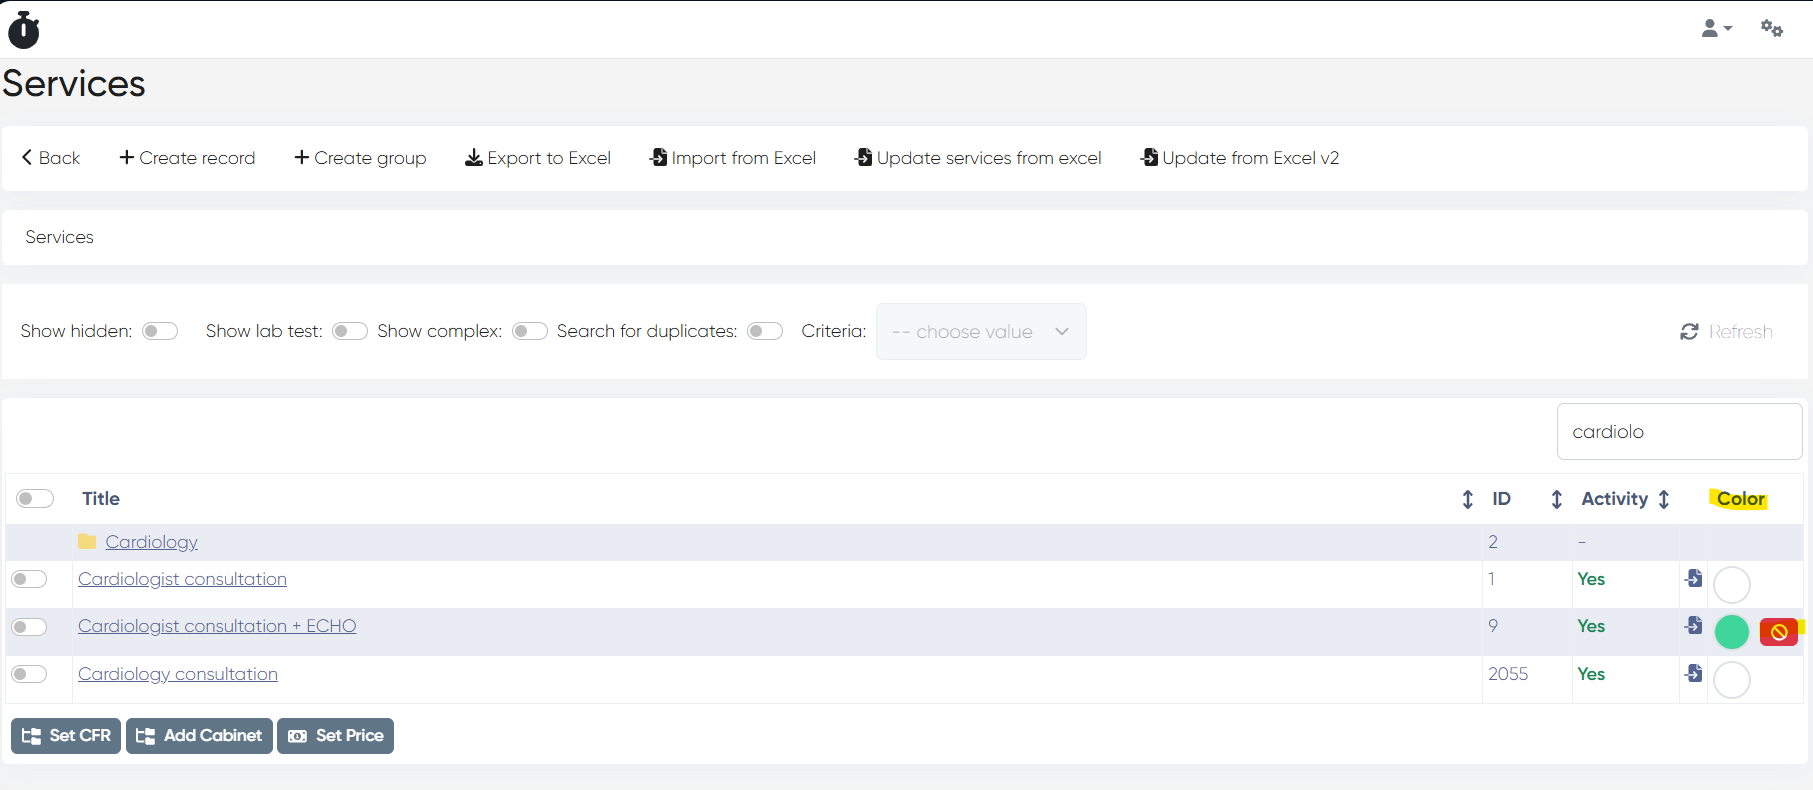Click the green color swatch
Image resolution: width=1813 pixels, height=790 pixels.
point(1731,632)
